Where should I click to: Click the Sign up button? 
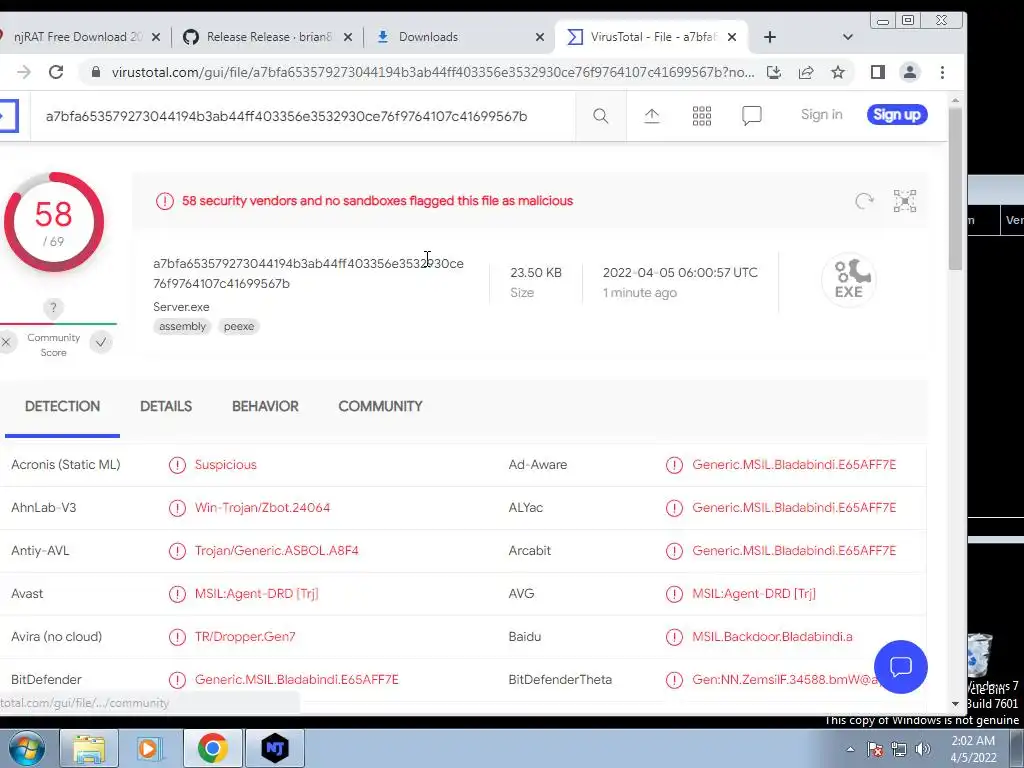coord(897,114)
